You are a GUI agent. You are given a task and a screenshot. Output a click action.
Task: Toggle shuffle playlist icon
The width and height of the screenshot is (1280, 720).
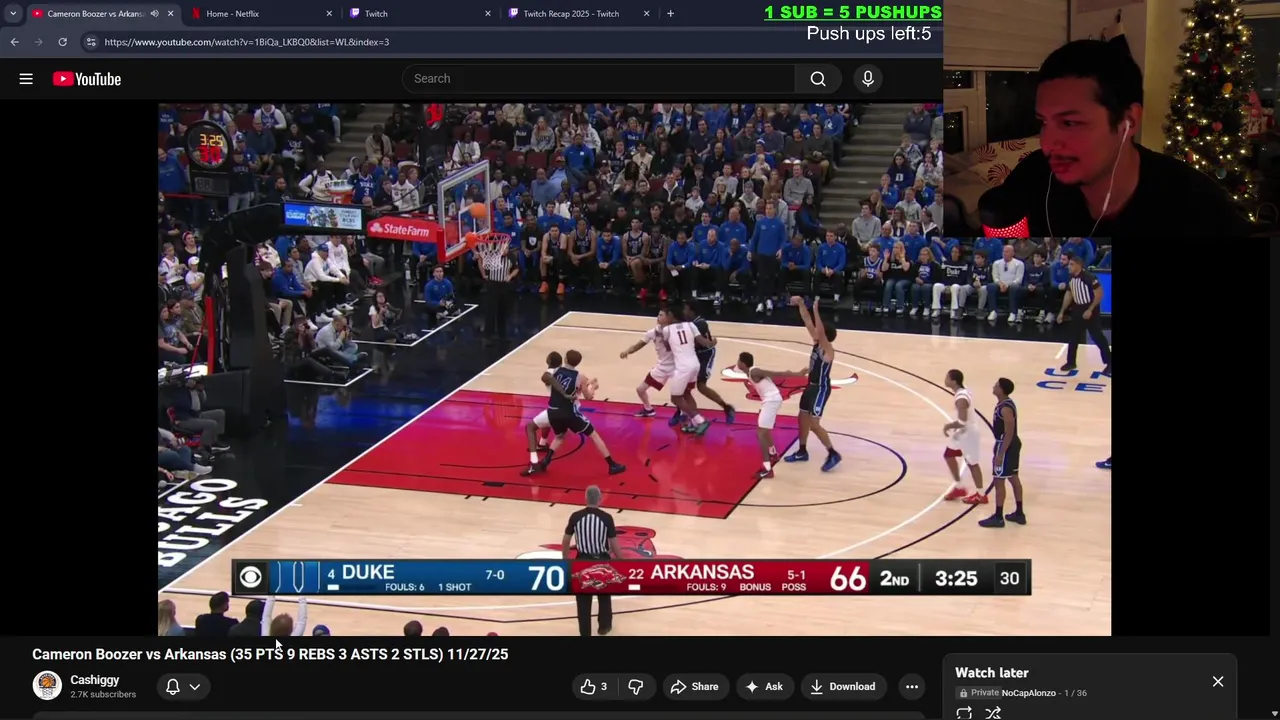click(993, 713)
